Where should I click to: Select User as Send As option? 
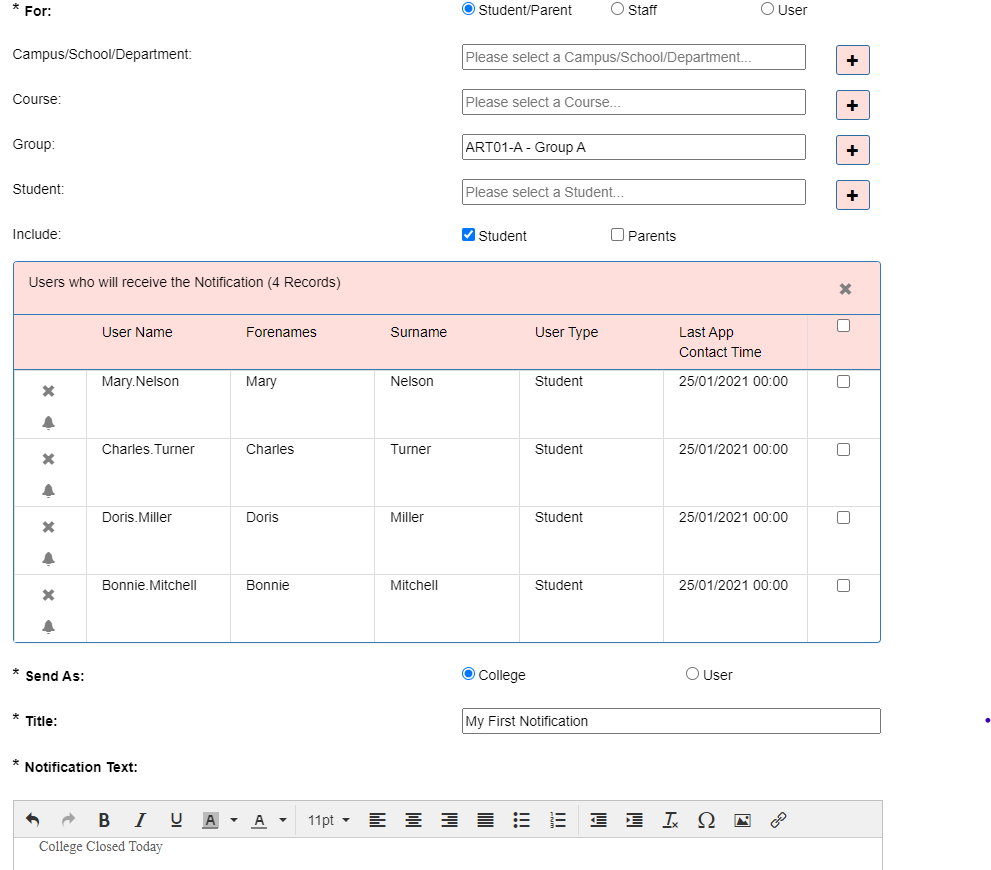click(693, 674)
